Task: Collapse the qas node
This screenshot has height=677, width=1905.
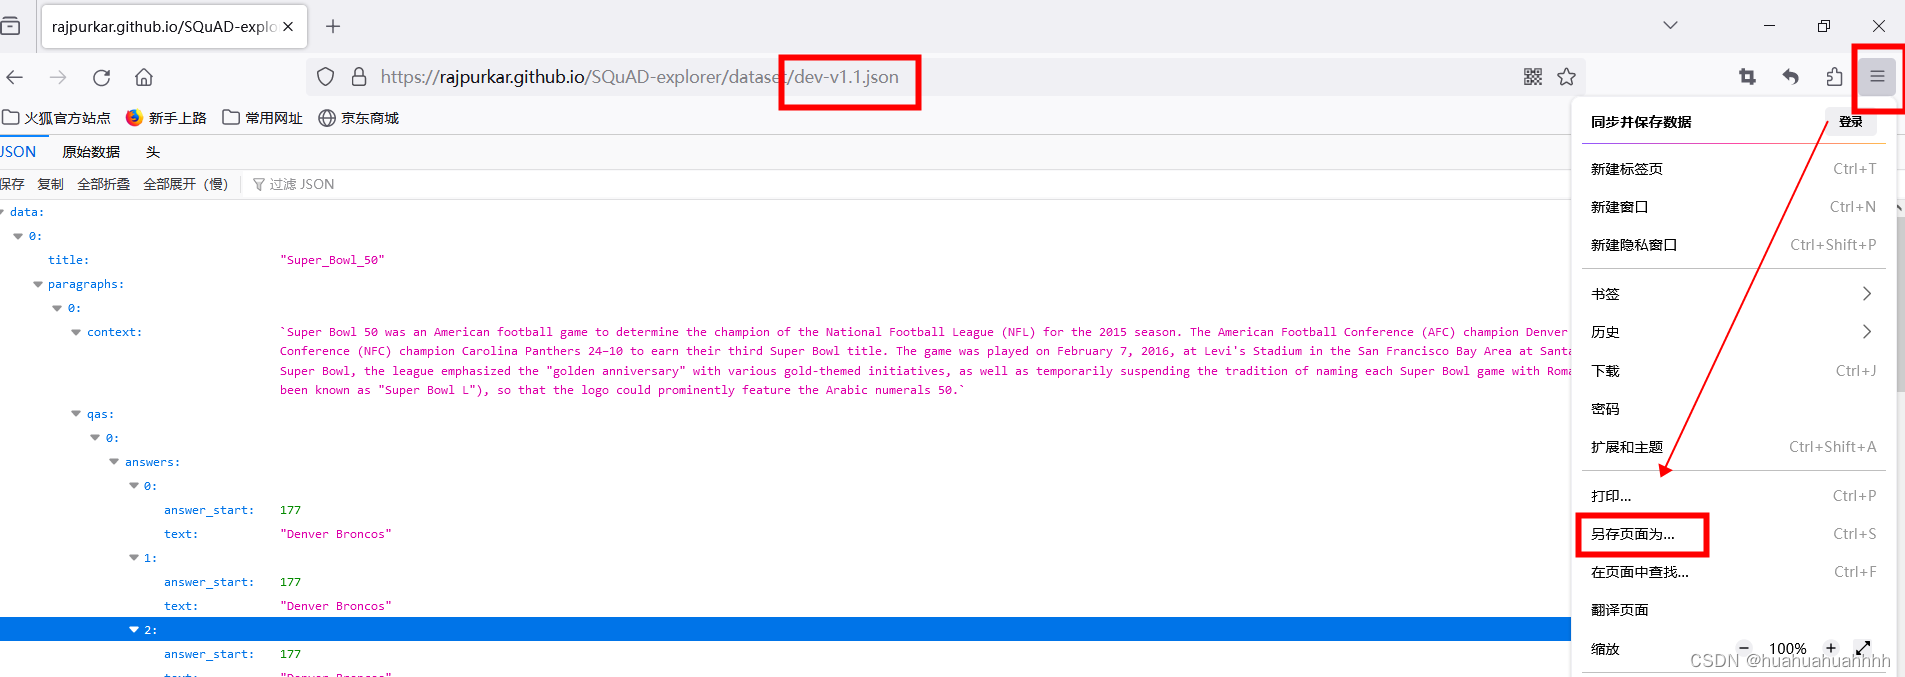Action: click(76, 414)
